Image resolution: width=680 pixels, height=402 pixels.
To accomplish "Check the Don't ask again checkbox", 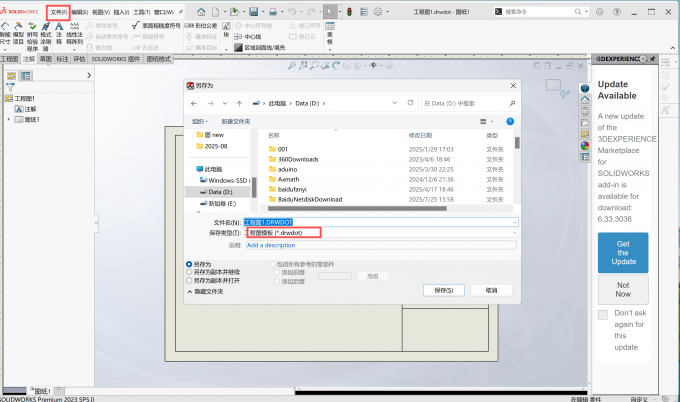I will point(602,314).
